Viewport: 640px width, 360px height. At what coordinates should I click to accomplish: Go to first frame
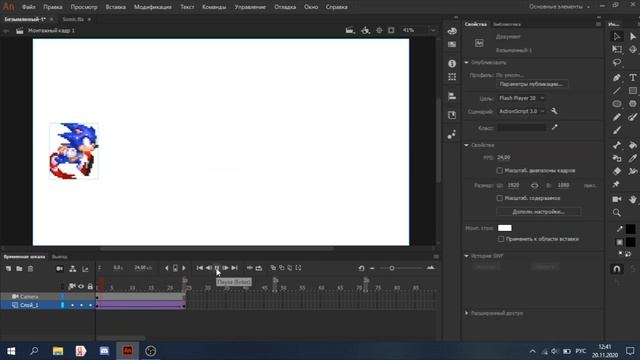[200, 268]
